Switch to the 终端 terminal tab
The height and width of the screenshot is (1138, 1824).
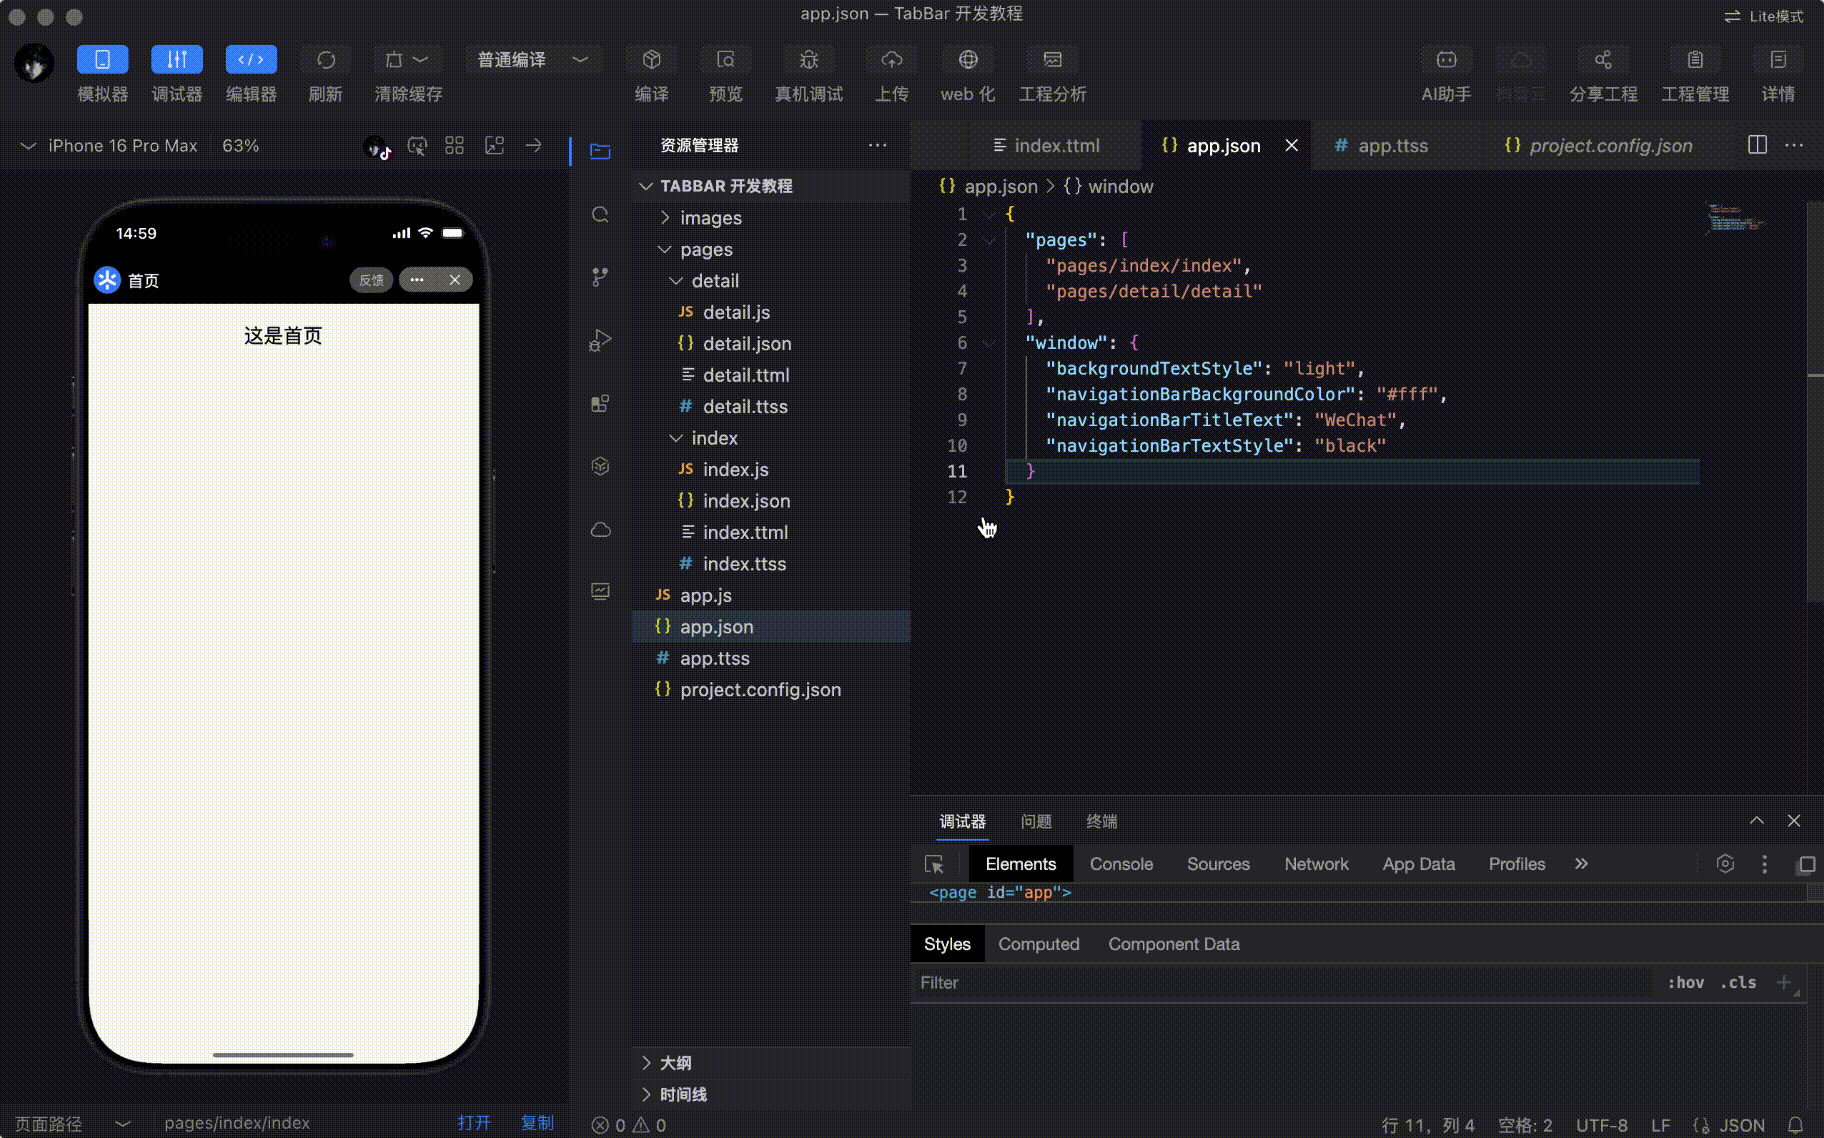1102,821
